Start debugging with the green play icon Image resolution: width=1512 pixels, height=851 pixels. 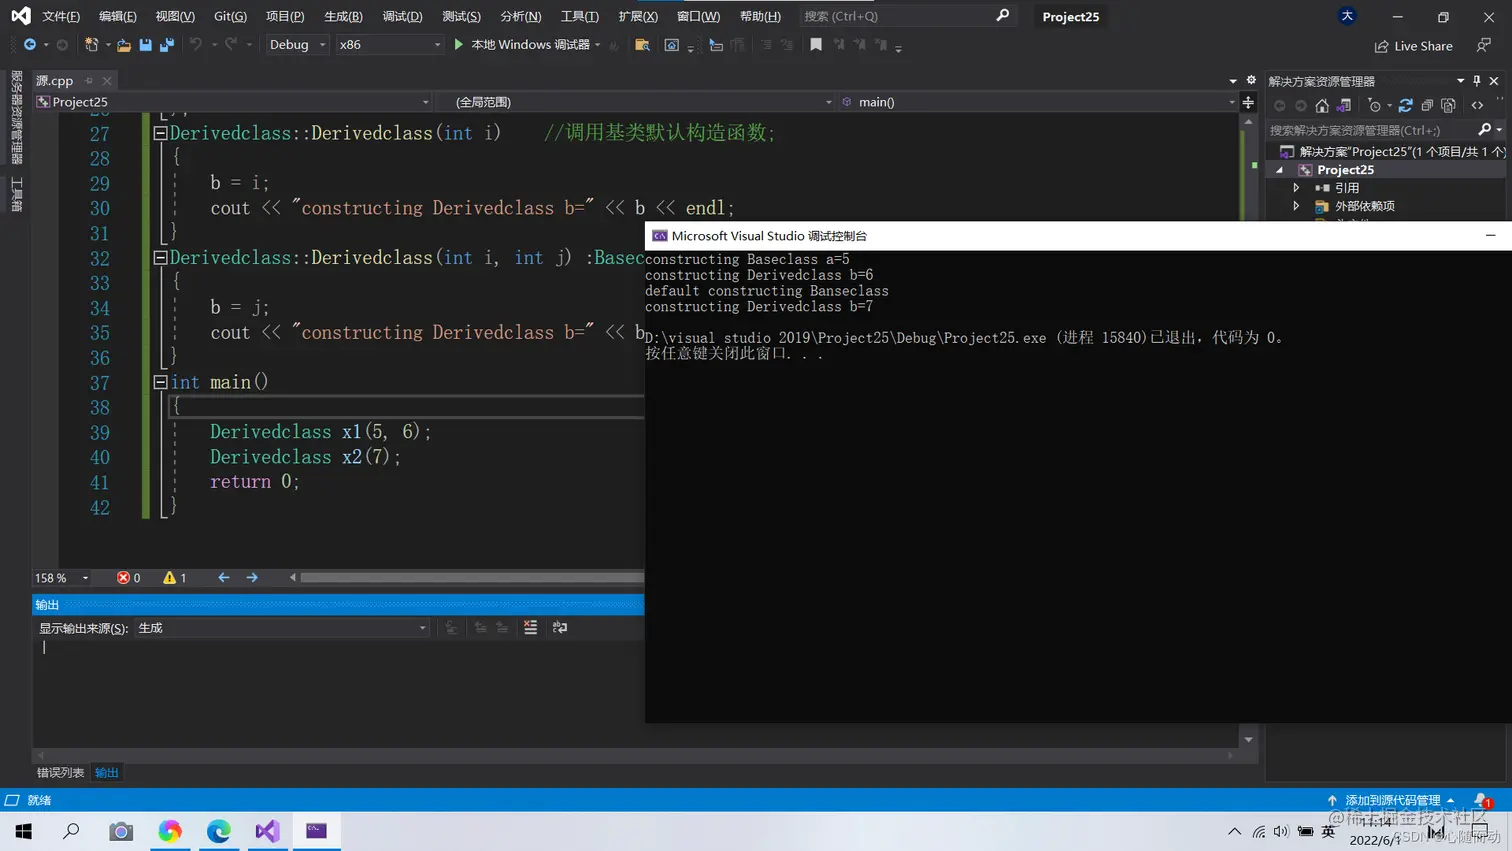point(459,45)
